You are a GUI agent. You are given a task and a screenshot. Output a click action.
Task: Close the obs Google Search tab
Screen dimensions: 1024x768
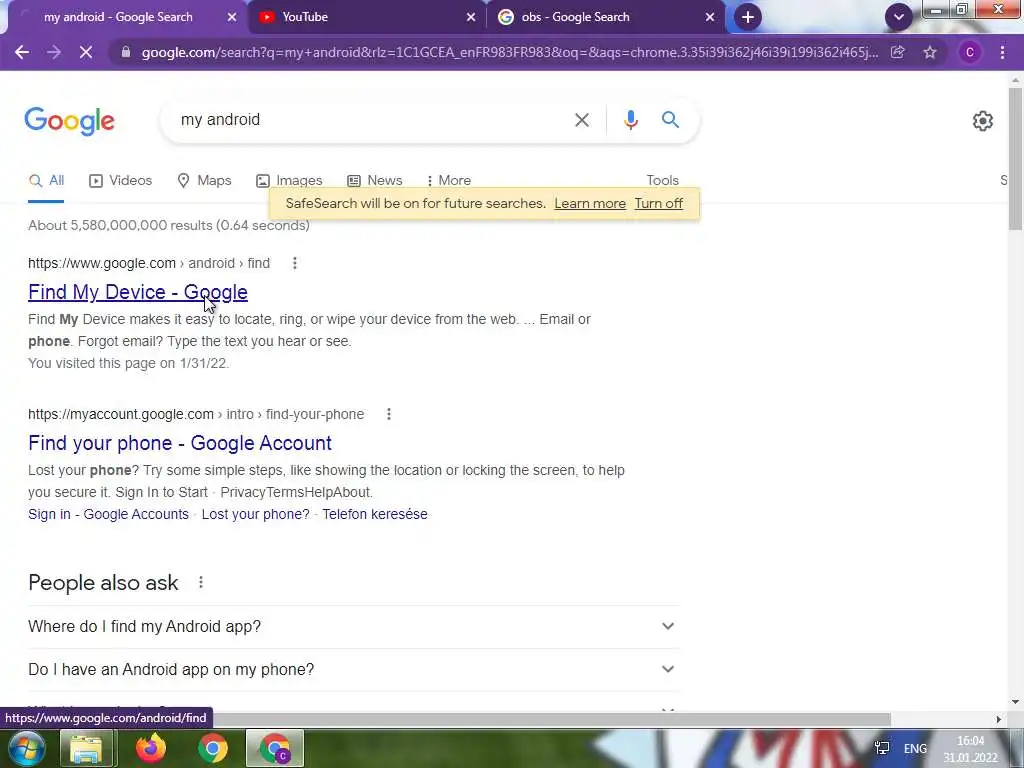pyautogui.click(x=710, y=17)
